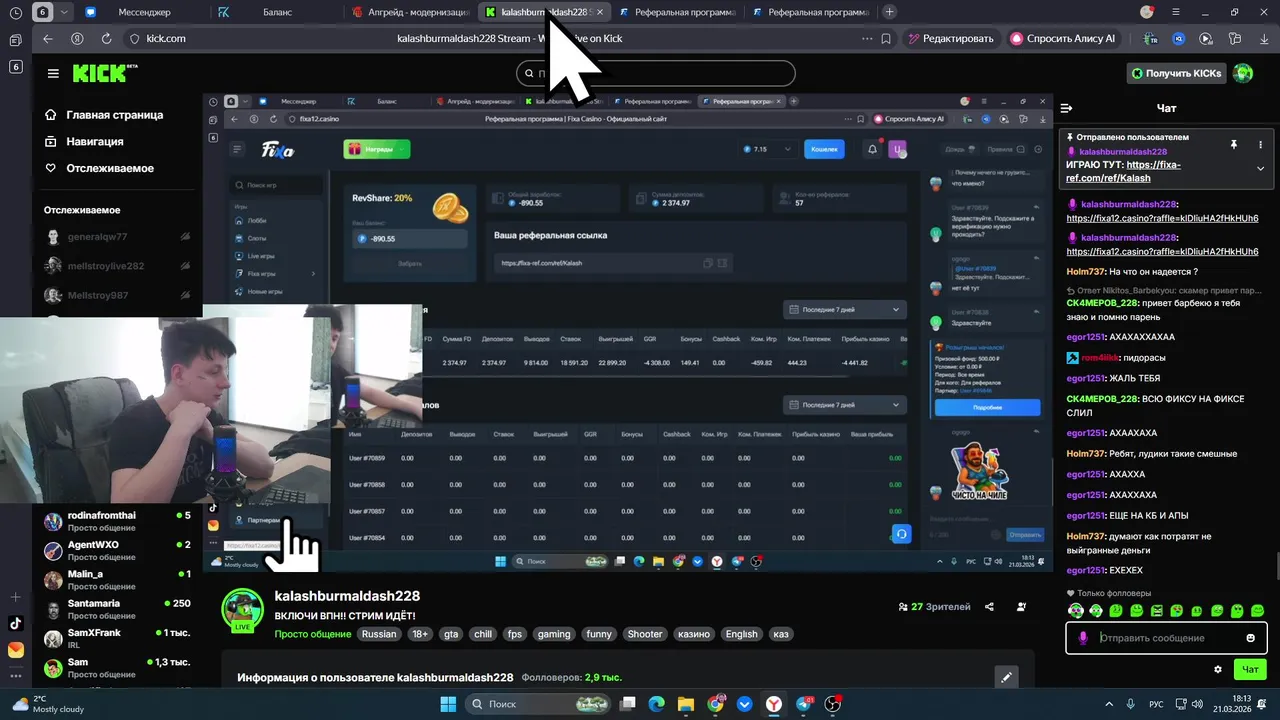This screenshot has width=1280, height=720.
Task: Open Навигация in Kick sidebar
Action: coord(84,142)
